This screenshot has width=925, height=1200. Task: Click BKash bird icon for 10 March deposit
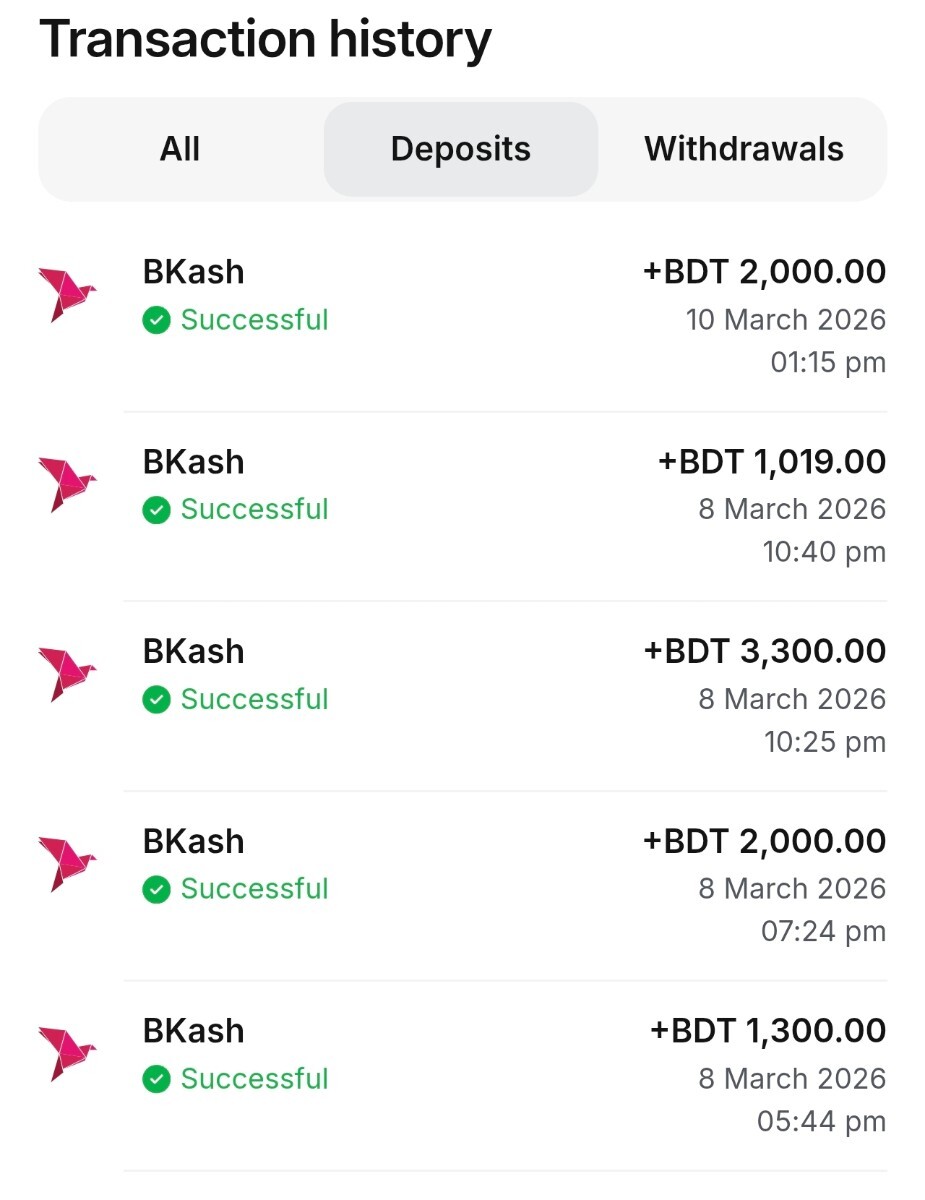pyautogui.click(x=67, y=295)
